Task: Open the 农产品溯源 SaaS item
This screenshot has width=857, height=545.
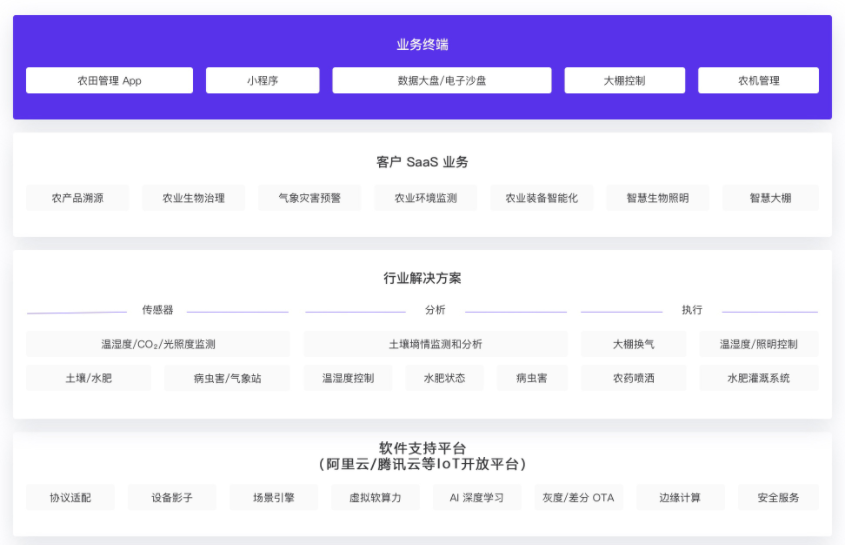Action: tap(77, 198)
